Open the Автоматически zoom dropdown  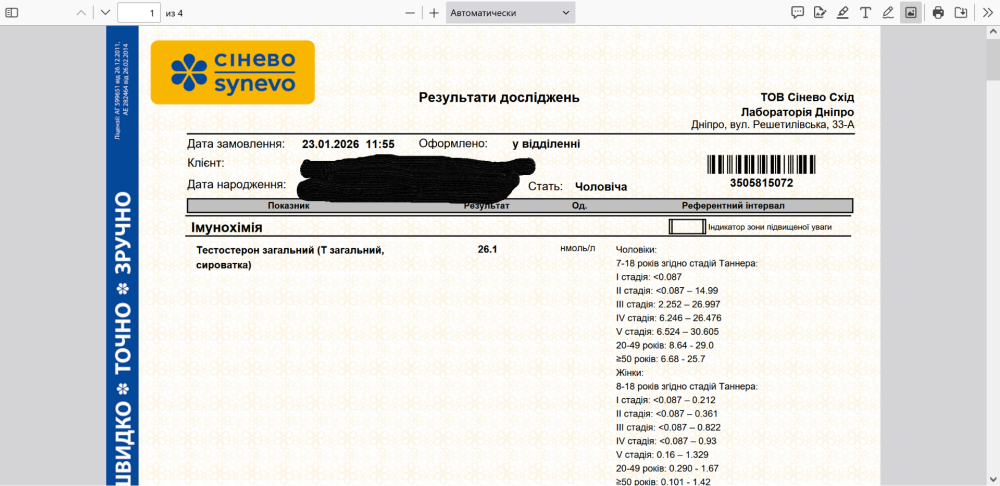pyautogui.click(x=510, y=13)
